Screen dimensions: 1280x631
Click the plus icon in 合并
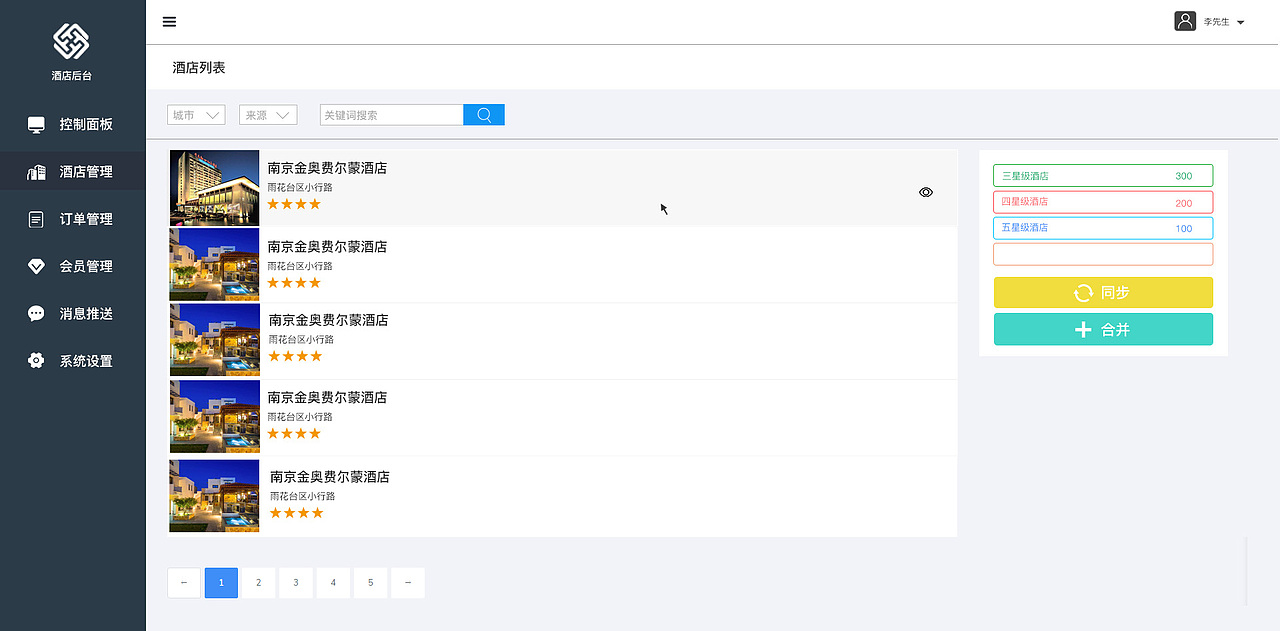click(1083, 329)
